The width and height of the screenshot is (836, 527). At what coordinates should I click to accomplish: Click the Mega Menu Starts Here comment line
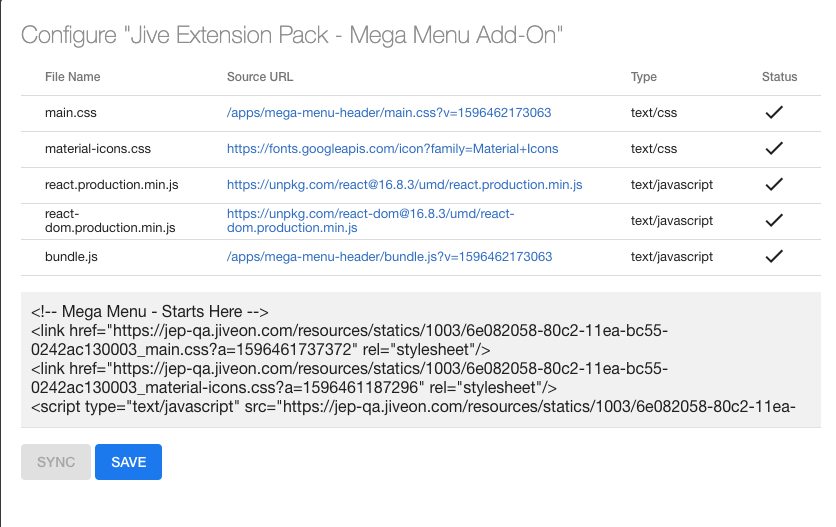tap(150, 311)
